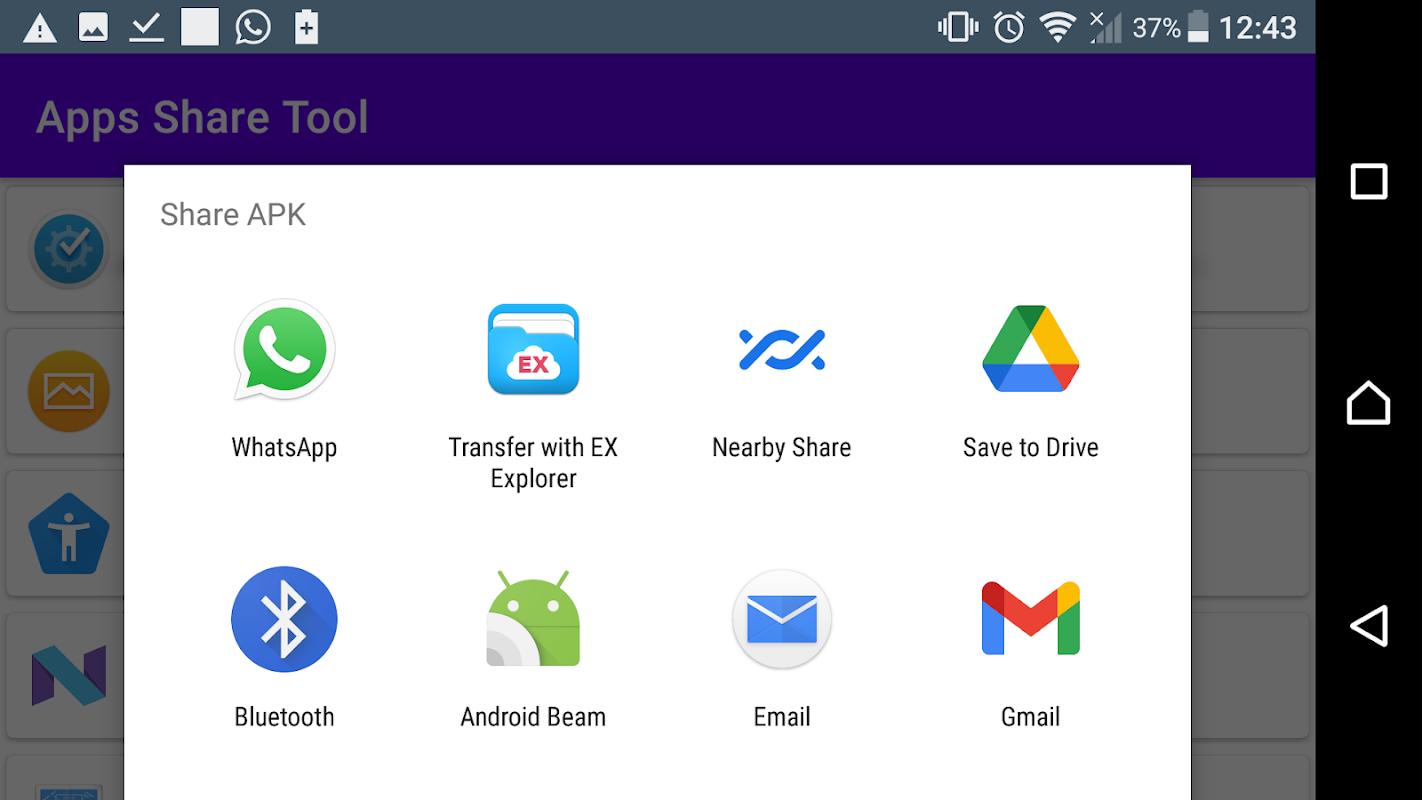Tap download-complete checkmark icon in status bar
1422x800 pixels.
pos(147,28)
